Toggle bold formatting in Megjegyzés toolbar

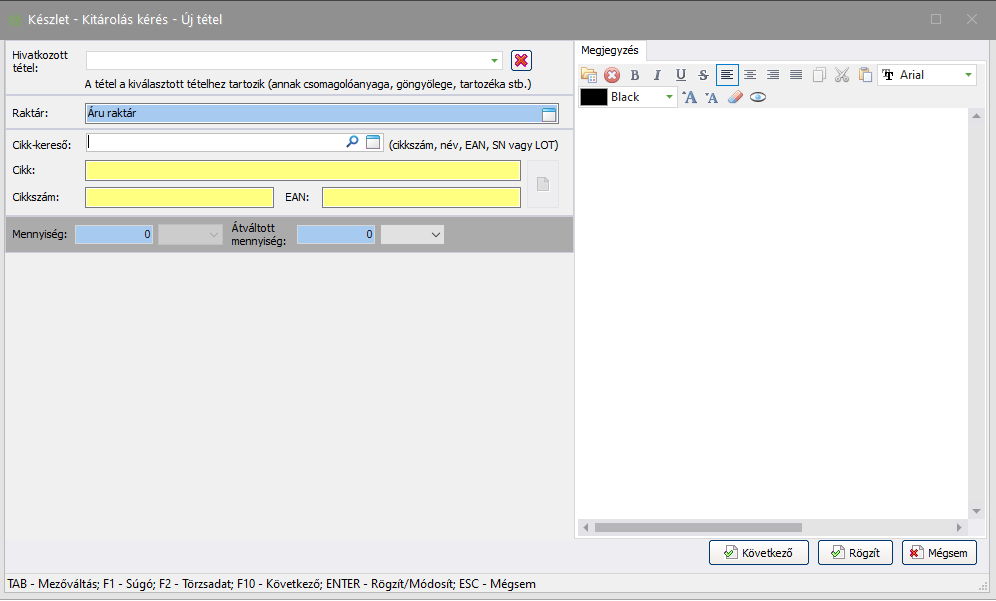[x=634, y=75]
